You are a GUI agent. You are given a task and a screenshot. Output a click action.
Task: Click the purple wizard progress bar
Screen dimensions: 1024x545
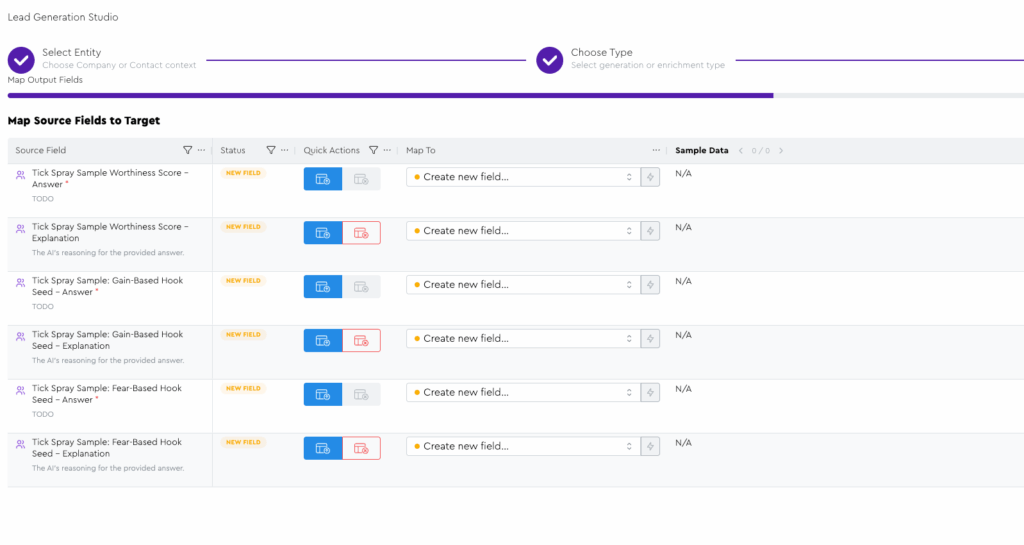(390, 96)
